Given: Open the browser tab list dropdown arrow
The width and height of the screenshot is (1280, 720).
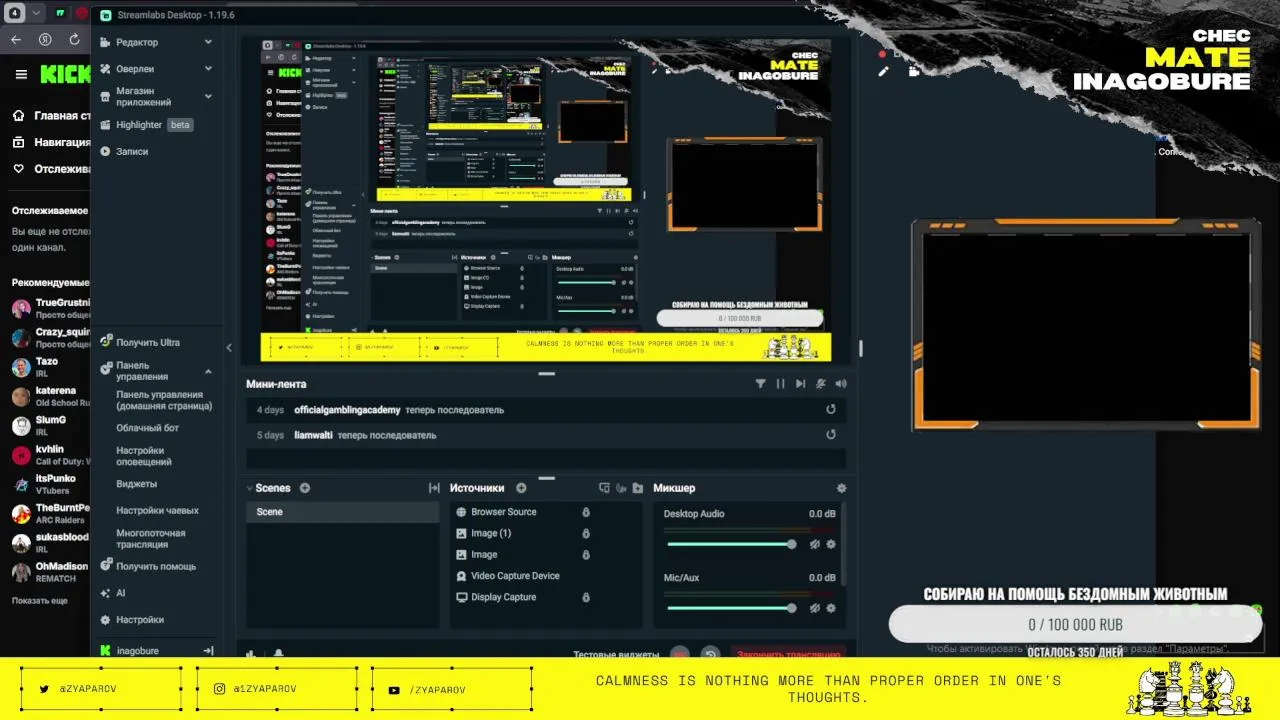Looking at the screenshot, I should tap(37, 14).
